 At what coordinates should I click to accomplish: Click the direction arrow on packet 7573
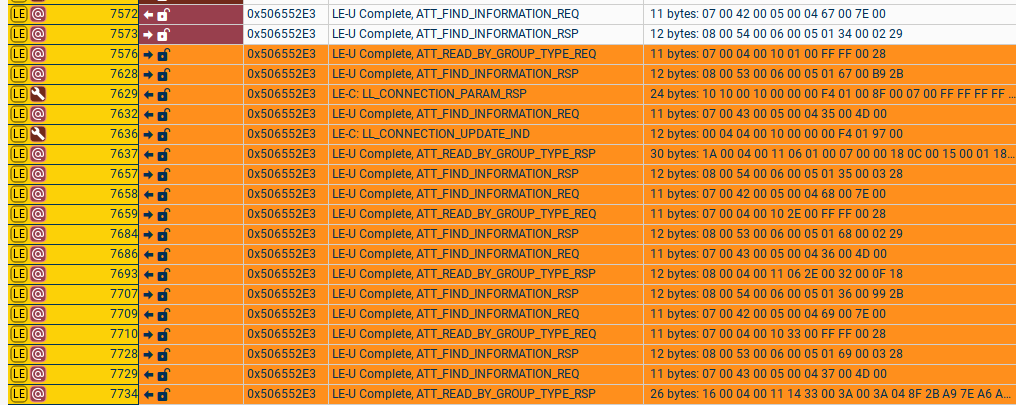148,34
